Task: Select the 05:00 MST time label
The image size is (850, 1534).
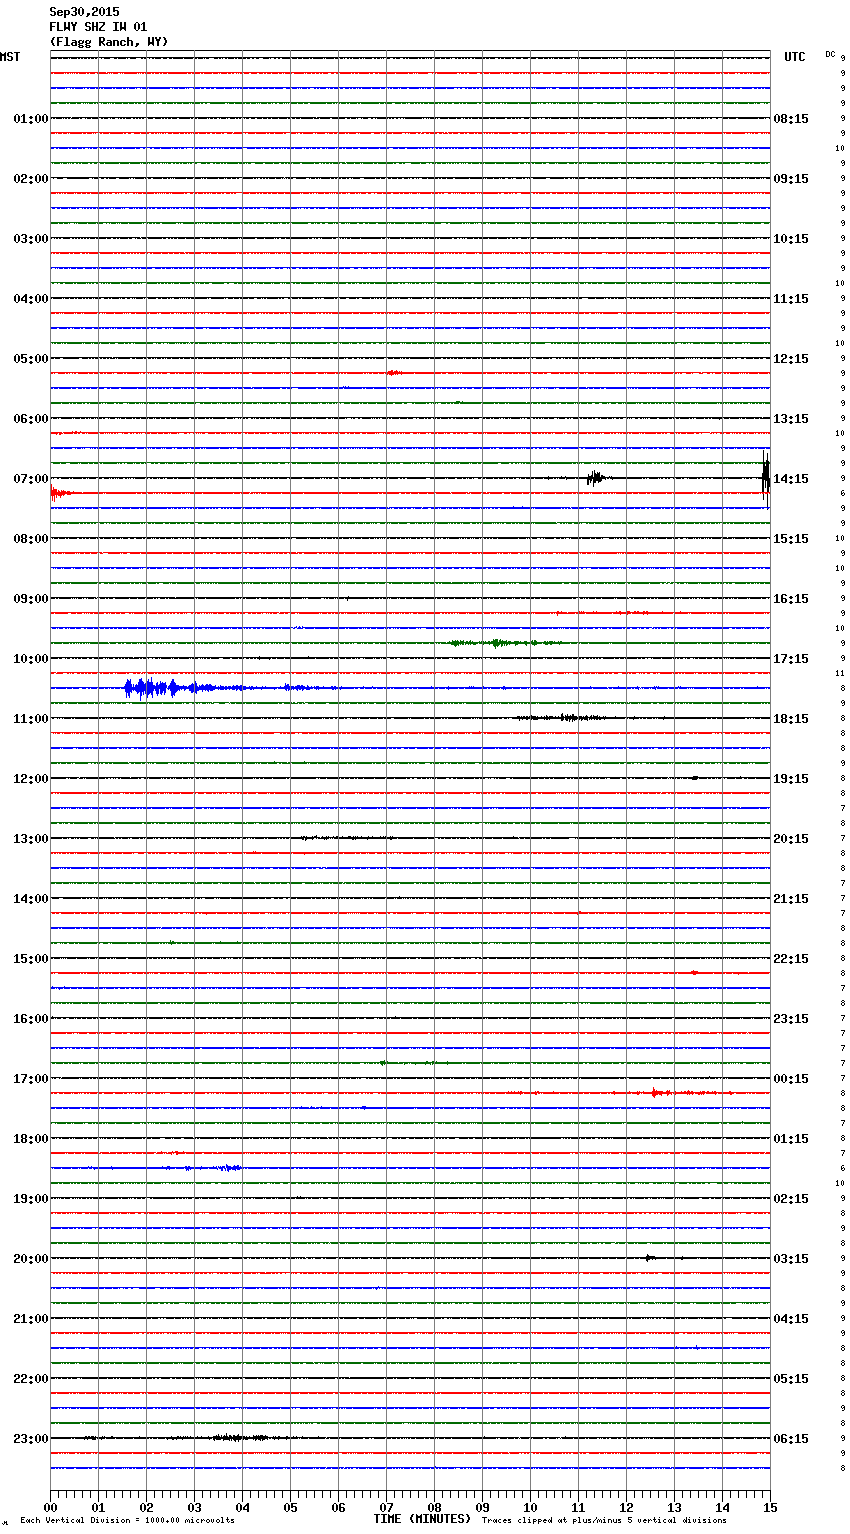Action: [31, 359]
